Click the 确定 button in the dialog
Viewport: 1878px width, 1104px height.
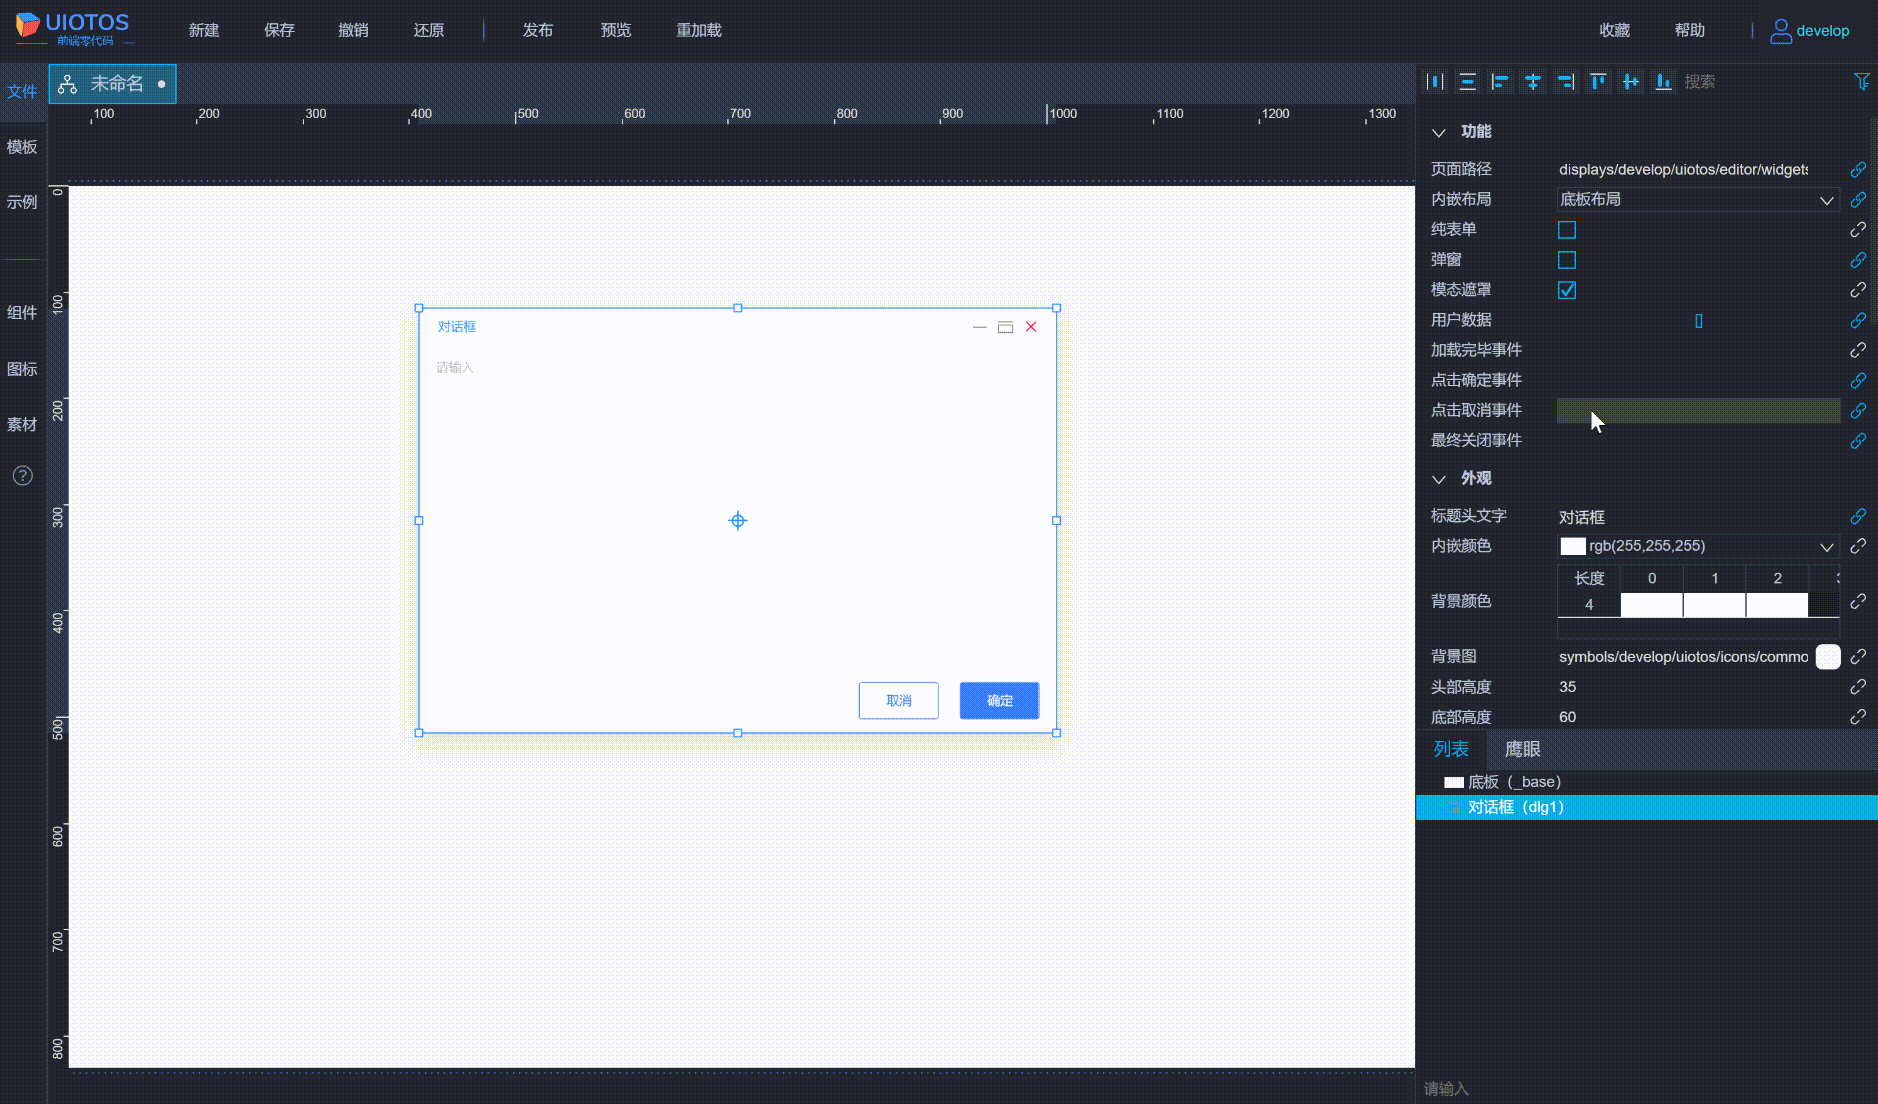pos(1000,701)
